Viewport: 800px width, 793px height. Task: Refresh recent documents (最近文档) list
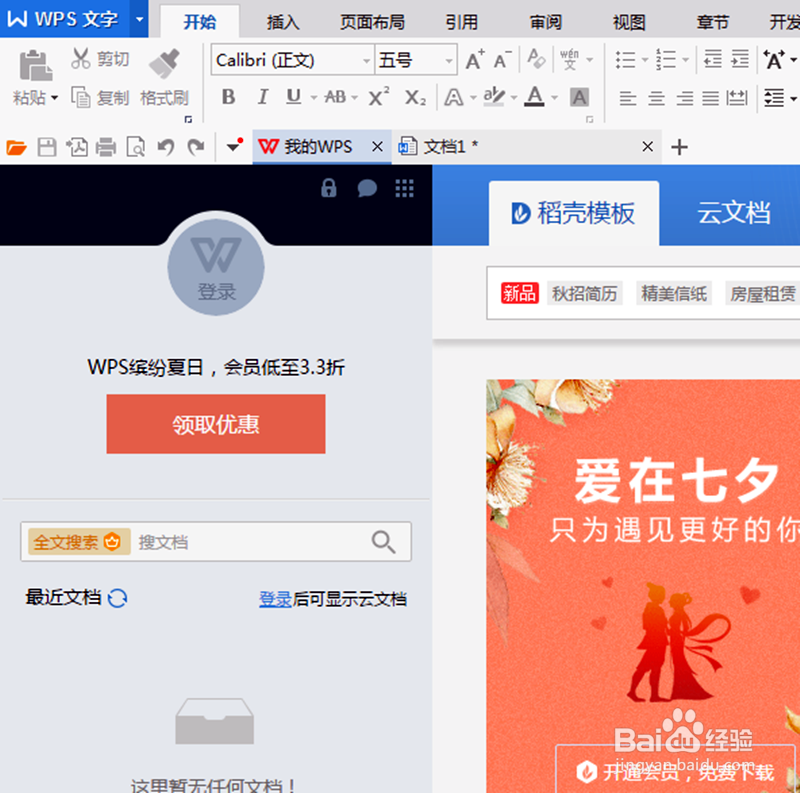coord(119,597)
